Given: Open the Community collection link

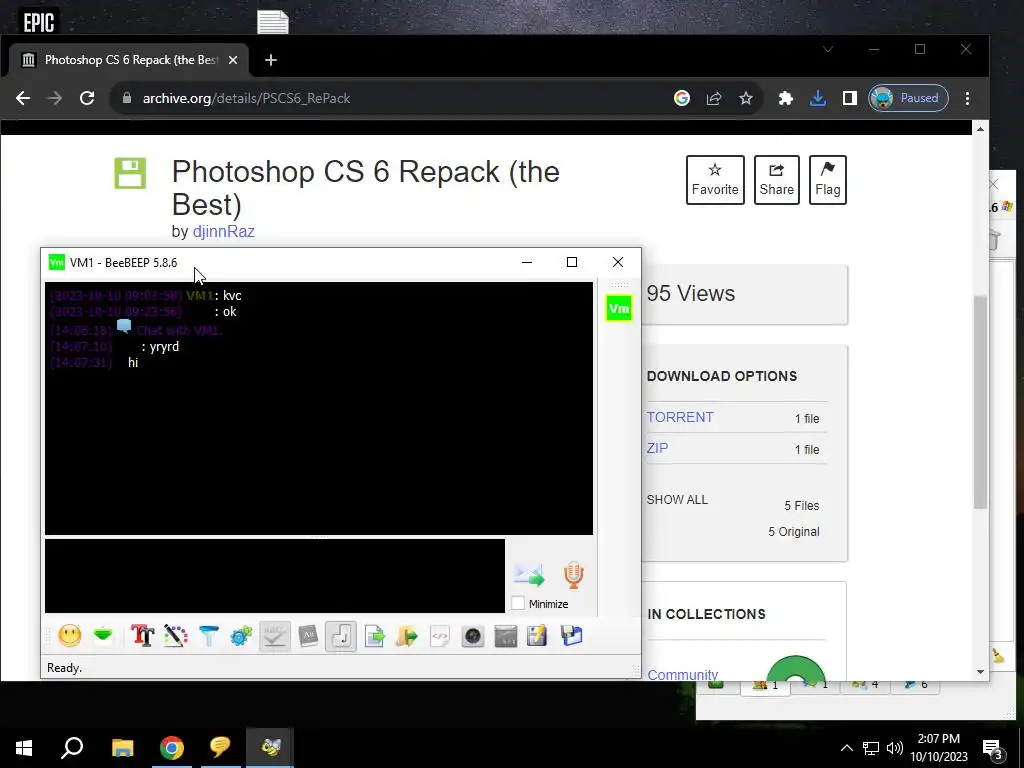Looking at the screenshot, I should pos(682,674).
